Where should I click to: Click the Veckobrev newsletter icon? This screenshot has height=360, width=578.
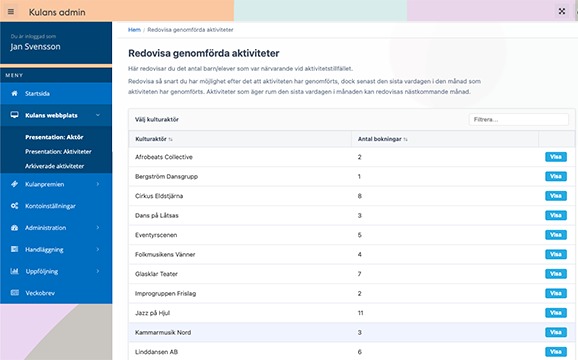14,293
